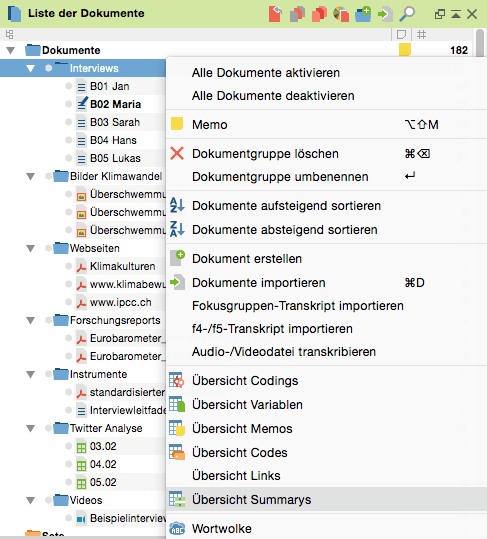Viewport: 487px width, 539px height.
Task: Collapse the Dokumente root folder
Action: [x=11, y=51]
